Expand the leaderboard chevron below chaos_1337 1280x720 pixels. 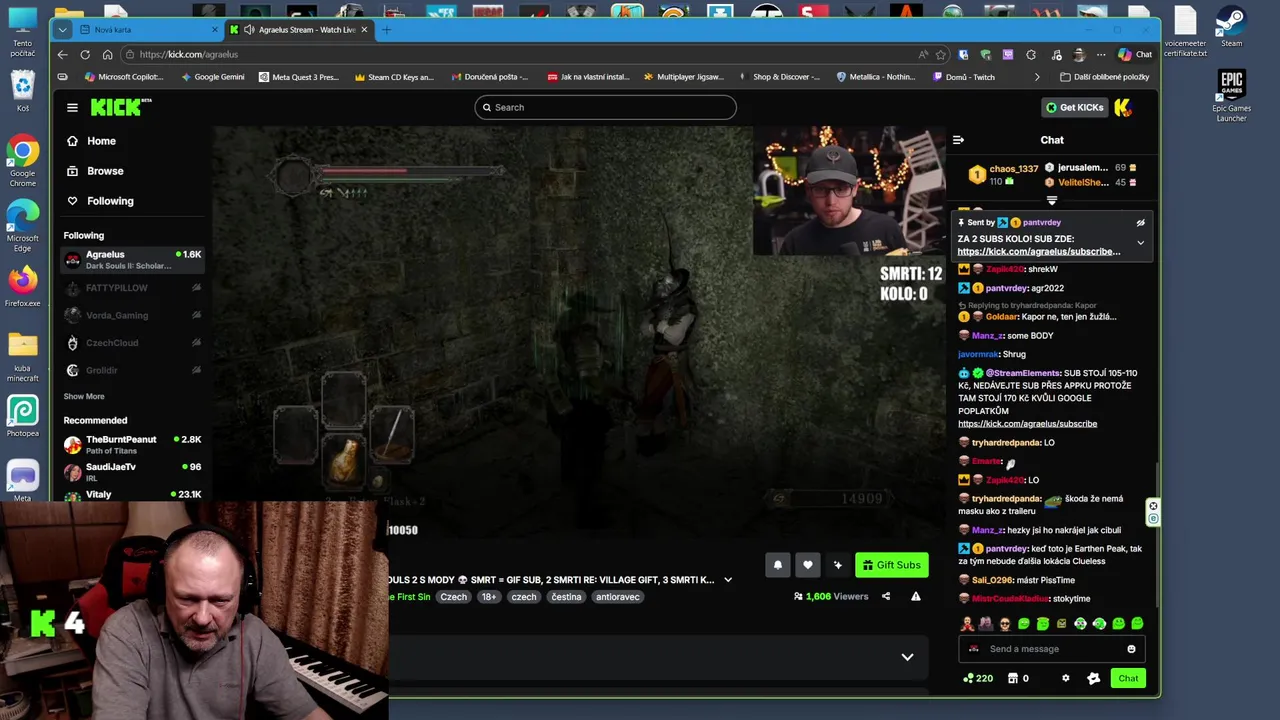coord(1051,201)
